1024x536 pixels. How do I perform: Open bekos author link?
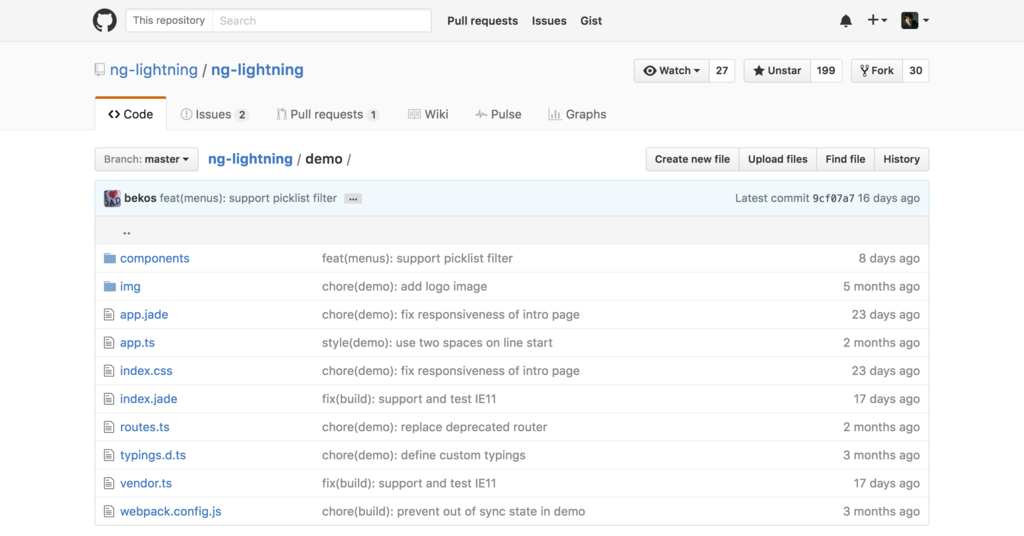coord(140,198)
